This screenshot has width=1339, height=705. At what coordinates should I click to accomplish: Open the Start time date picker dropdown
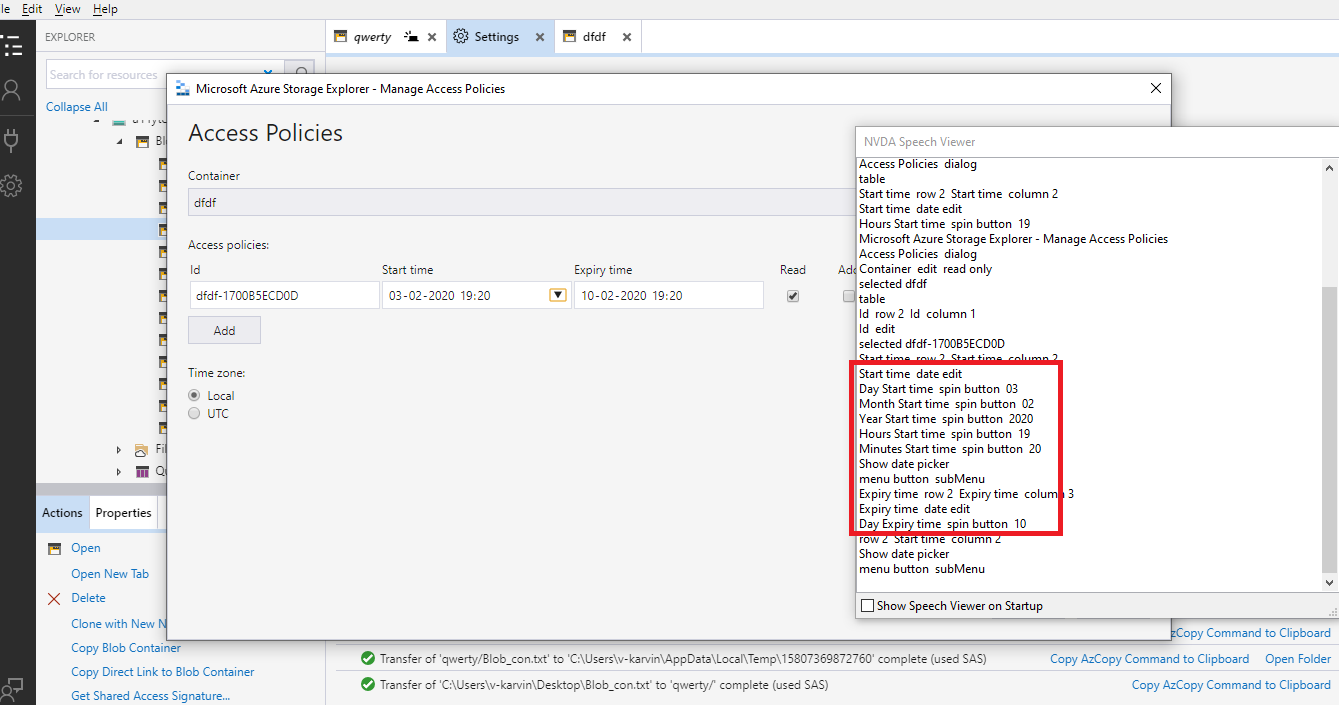(557, 294)
